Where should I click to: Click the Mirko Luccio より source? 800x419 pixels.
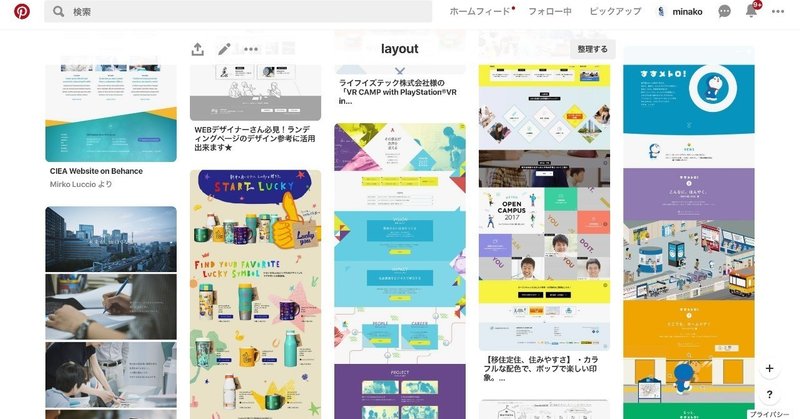81,184
